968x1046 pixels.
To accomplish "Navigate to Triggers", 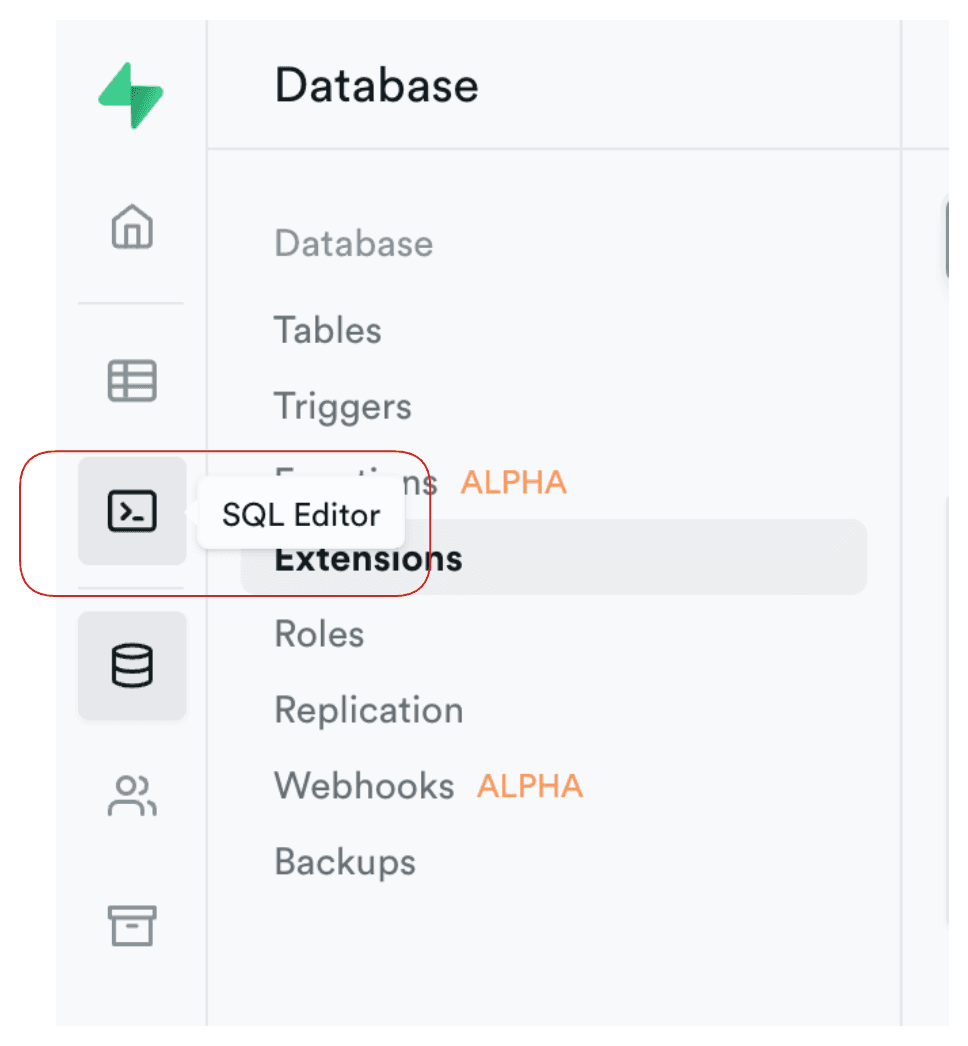I will point(342,407).
